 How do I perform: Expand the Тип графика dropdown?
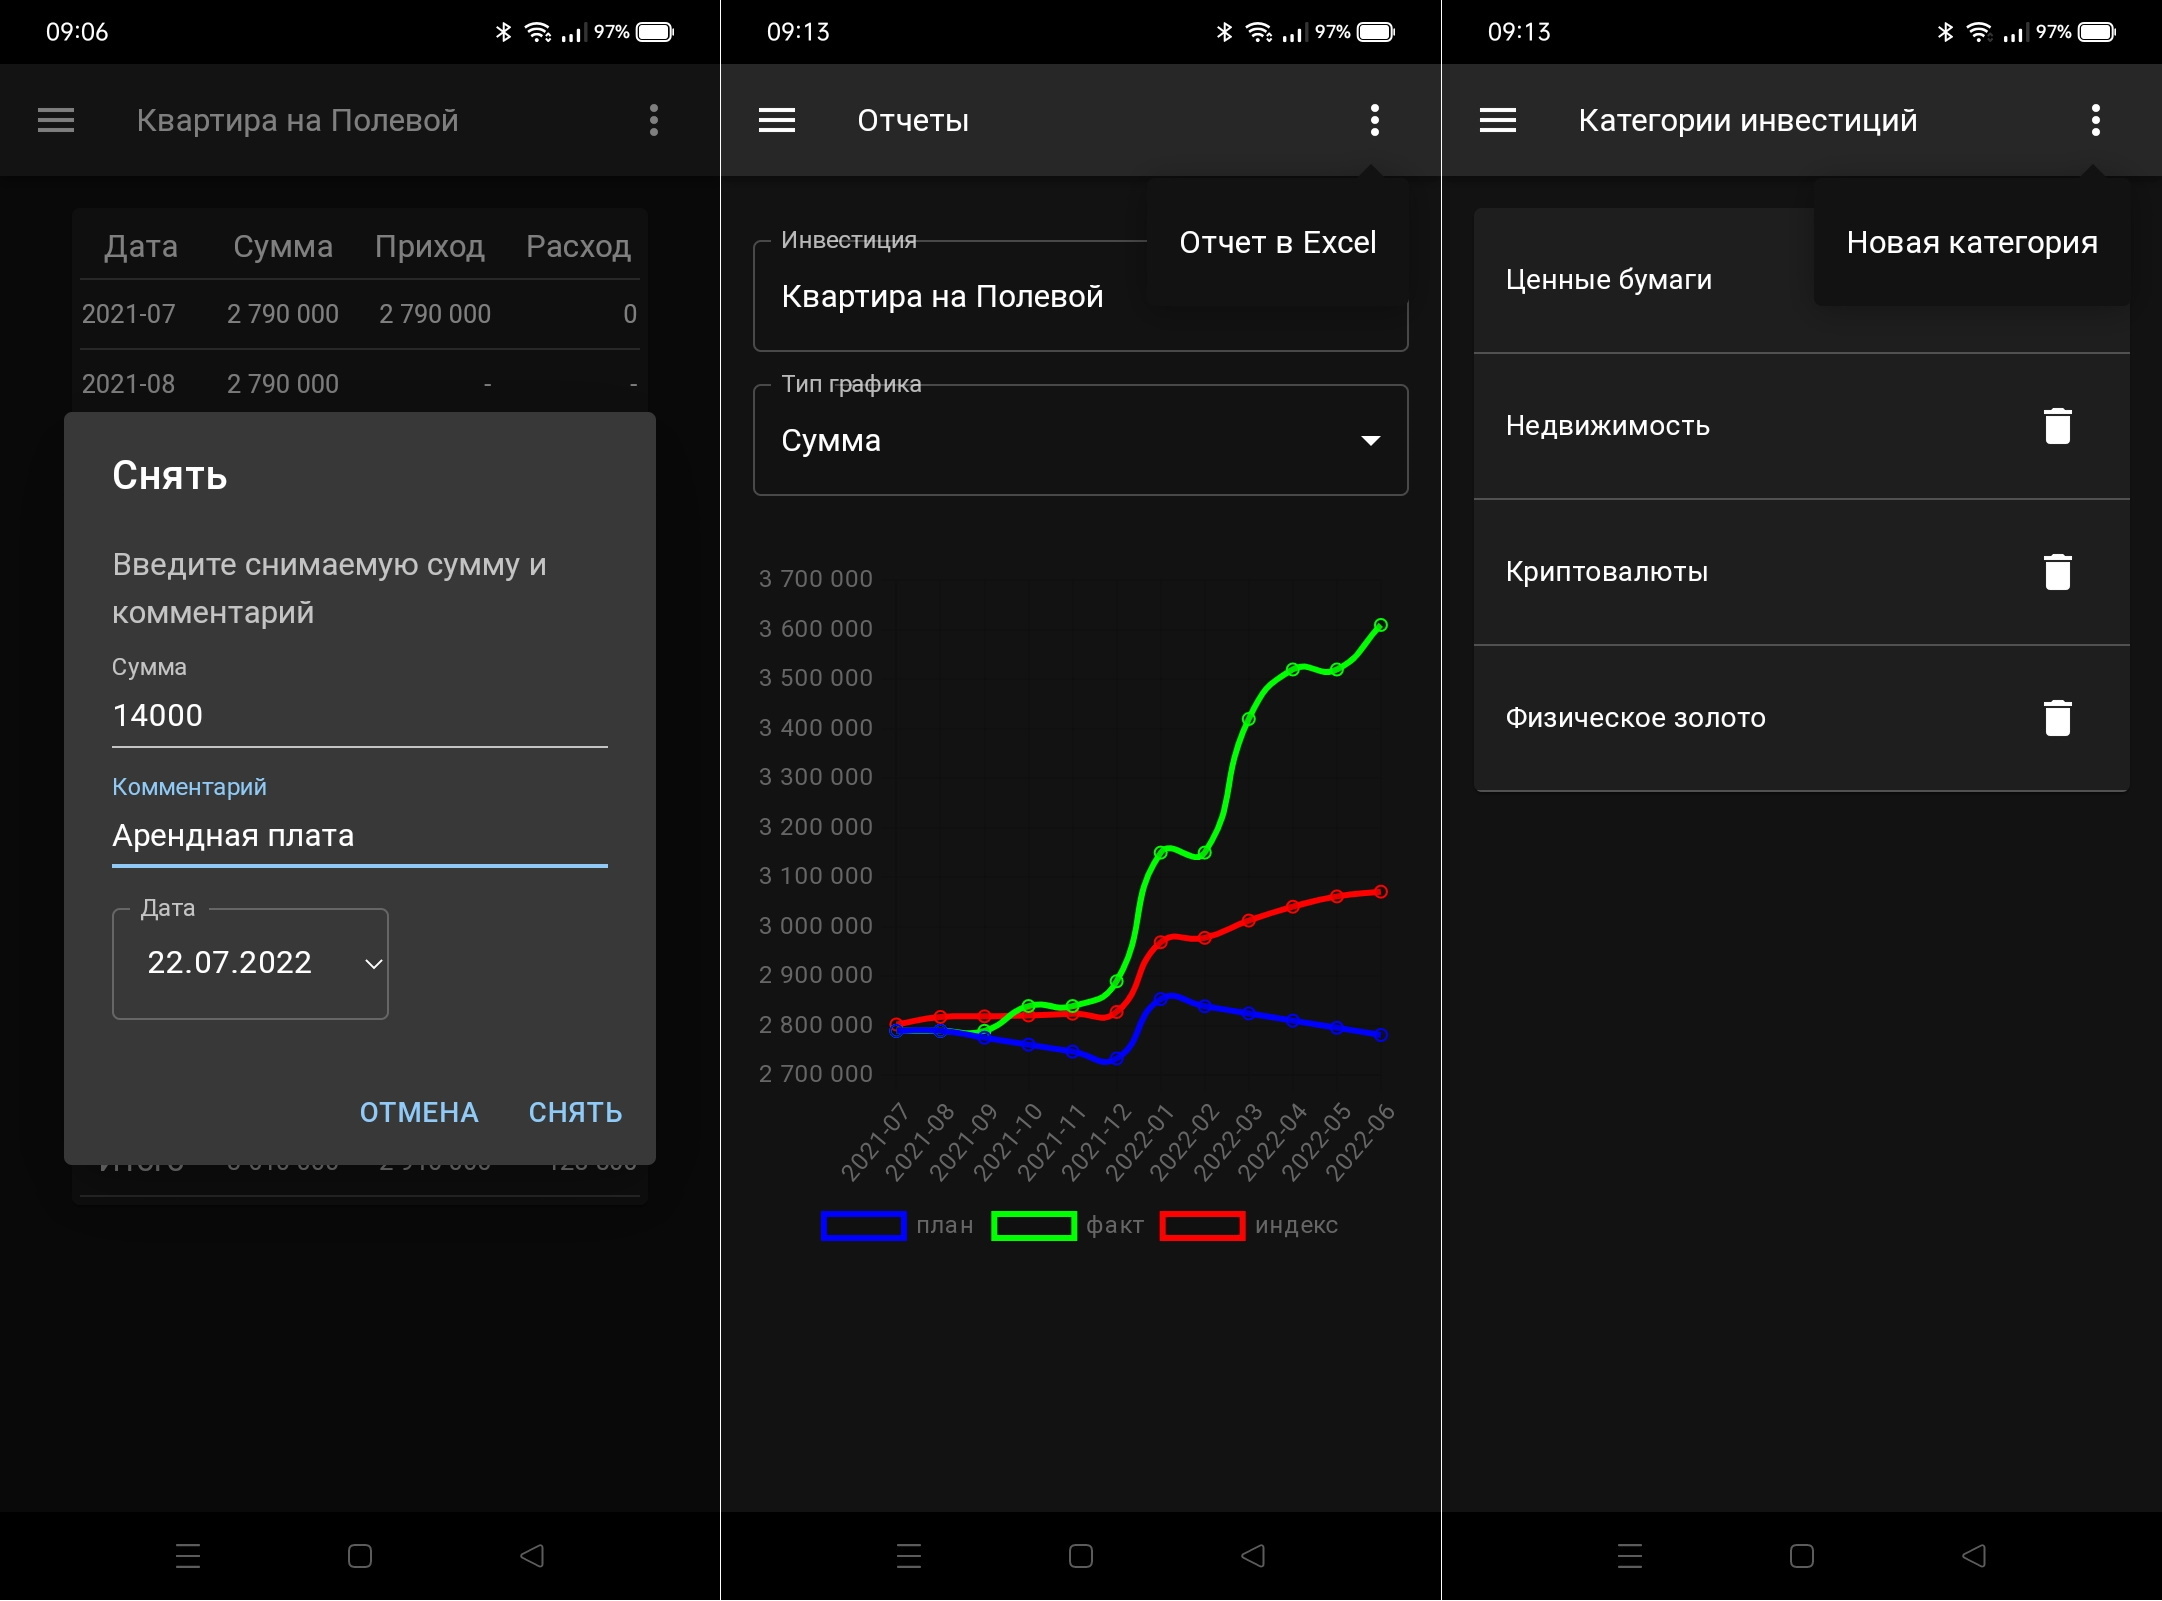coord(1080,441)
